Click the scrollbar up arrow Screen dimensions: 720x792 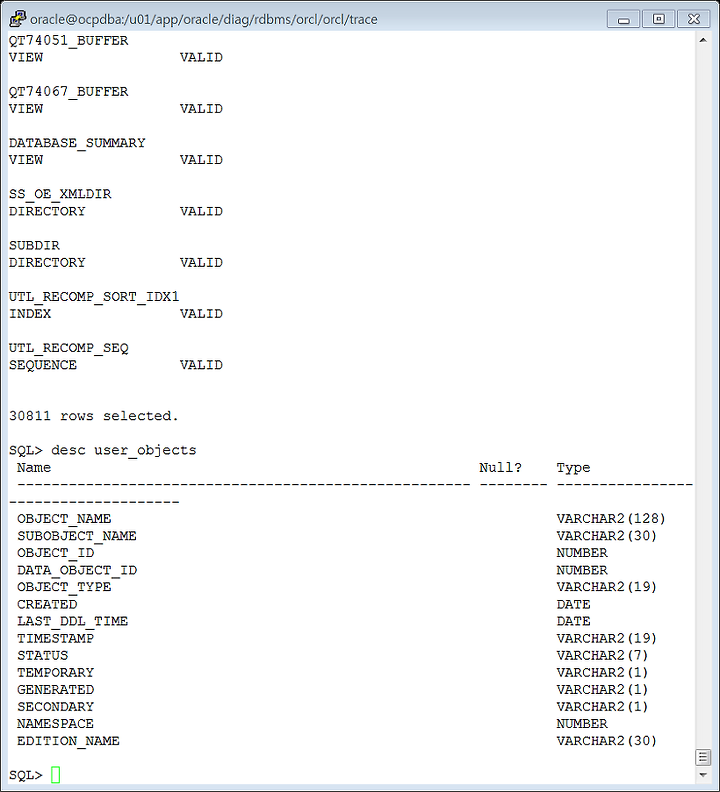click(x=702, y=40)
